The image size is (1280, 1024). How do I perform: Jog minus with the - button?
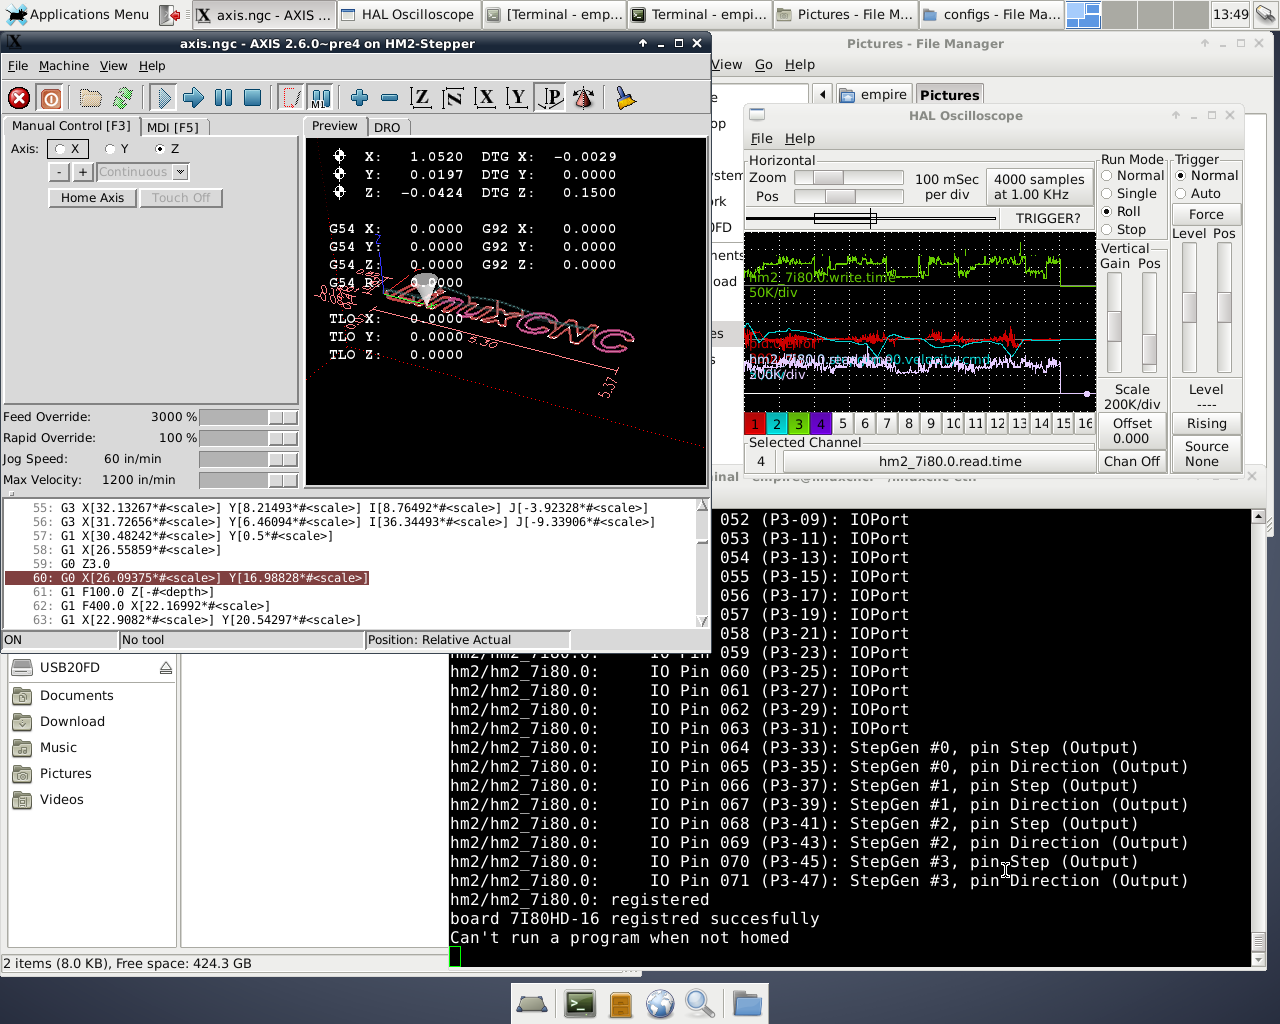(60, 172)
